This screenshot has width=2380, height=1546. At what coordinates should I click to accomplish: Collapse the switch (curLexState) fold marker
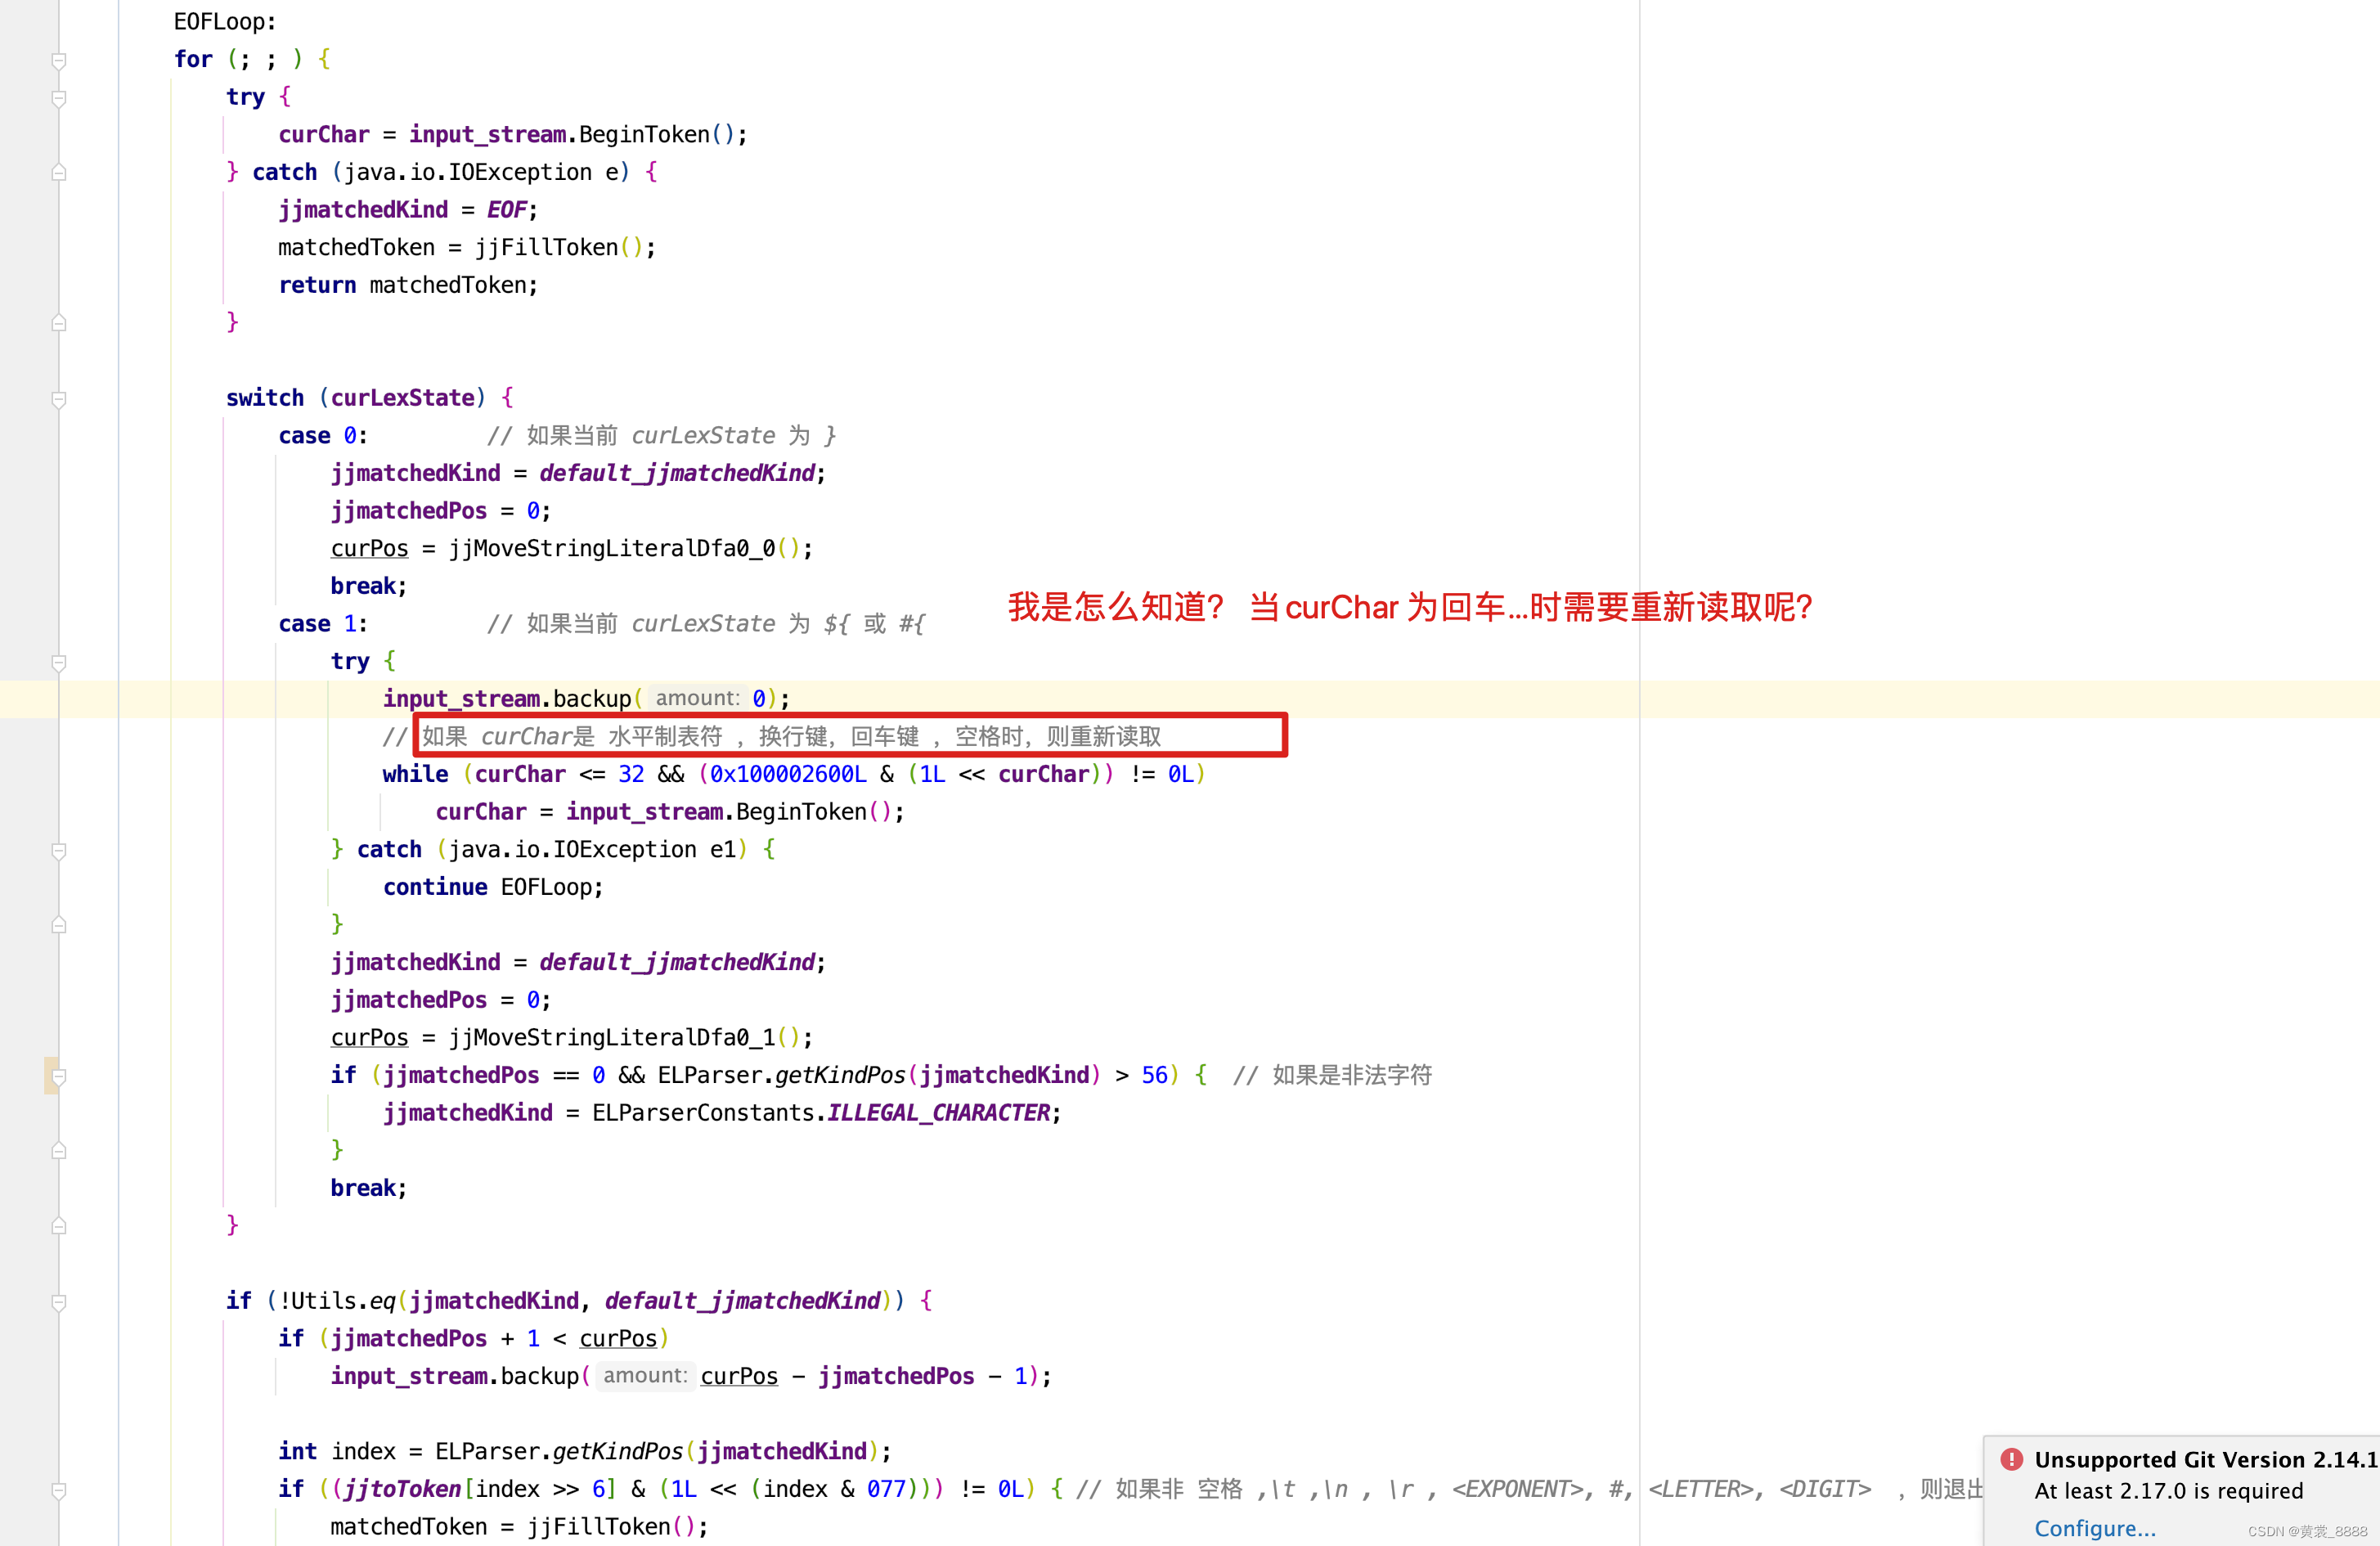[x=59, y=399]
